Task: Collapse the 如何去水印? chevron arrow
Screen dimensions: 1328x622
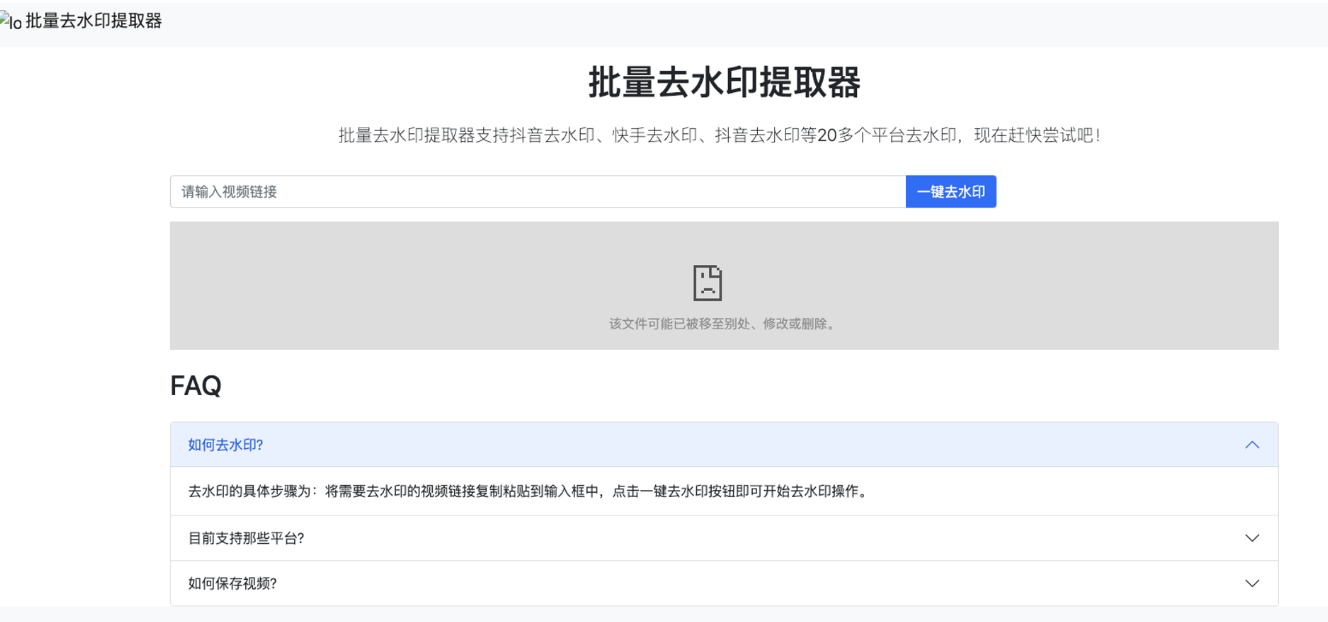Action: (1251, 445)
